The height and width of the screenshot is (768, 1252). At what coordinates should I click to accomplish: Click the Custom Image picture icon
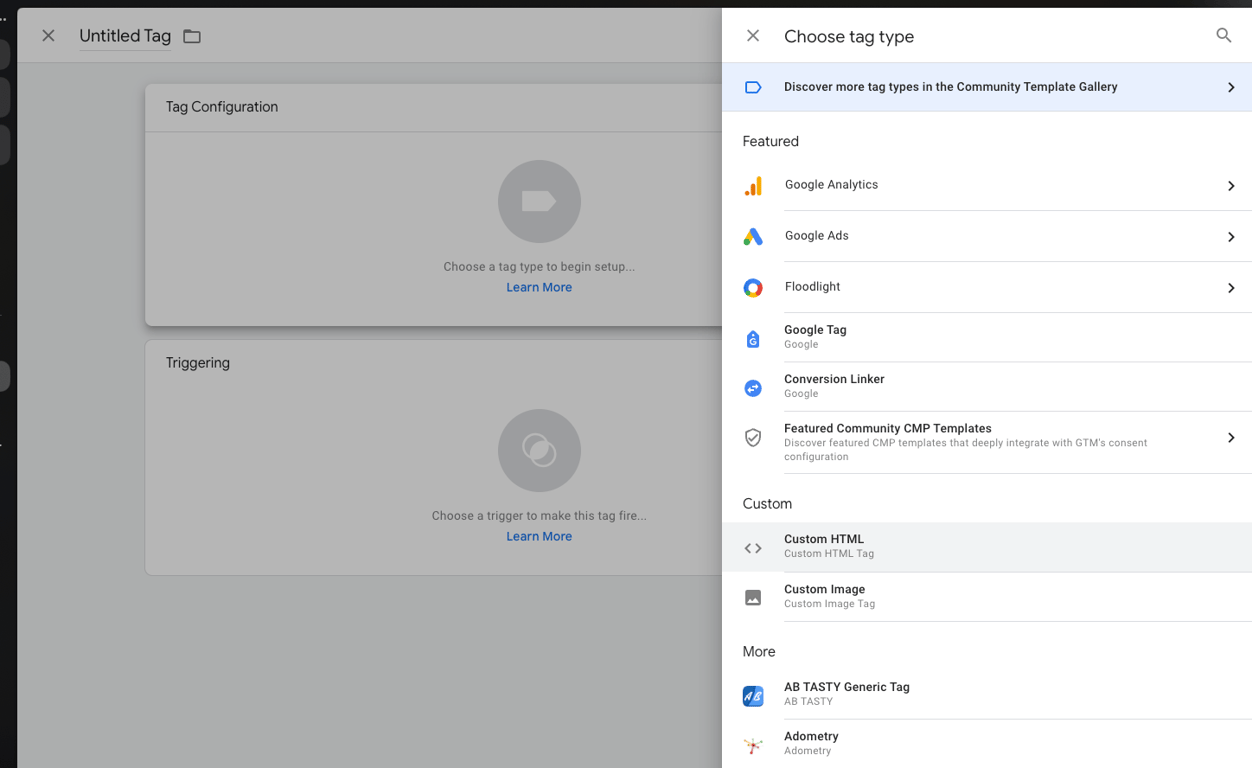[x=753, y=598]
